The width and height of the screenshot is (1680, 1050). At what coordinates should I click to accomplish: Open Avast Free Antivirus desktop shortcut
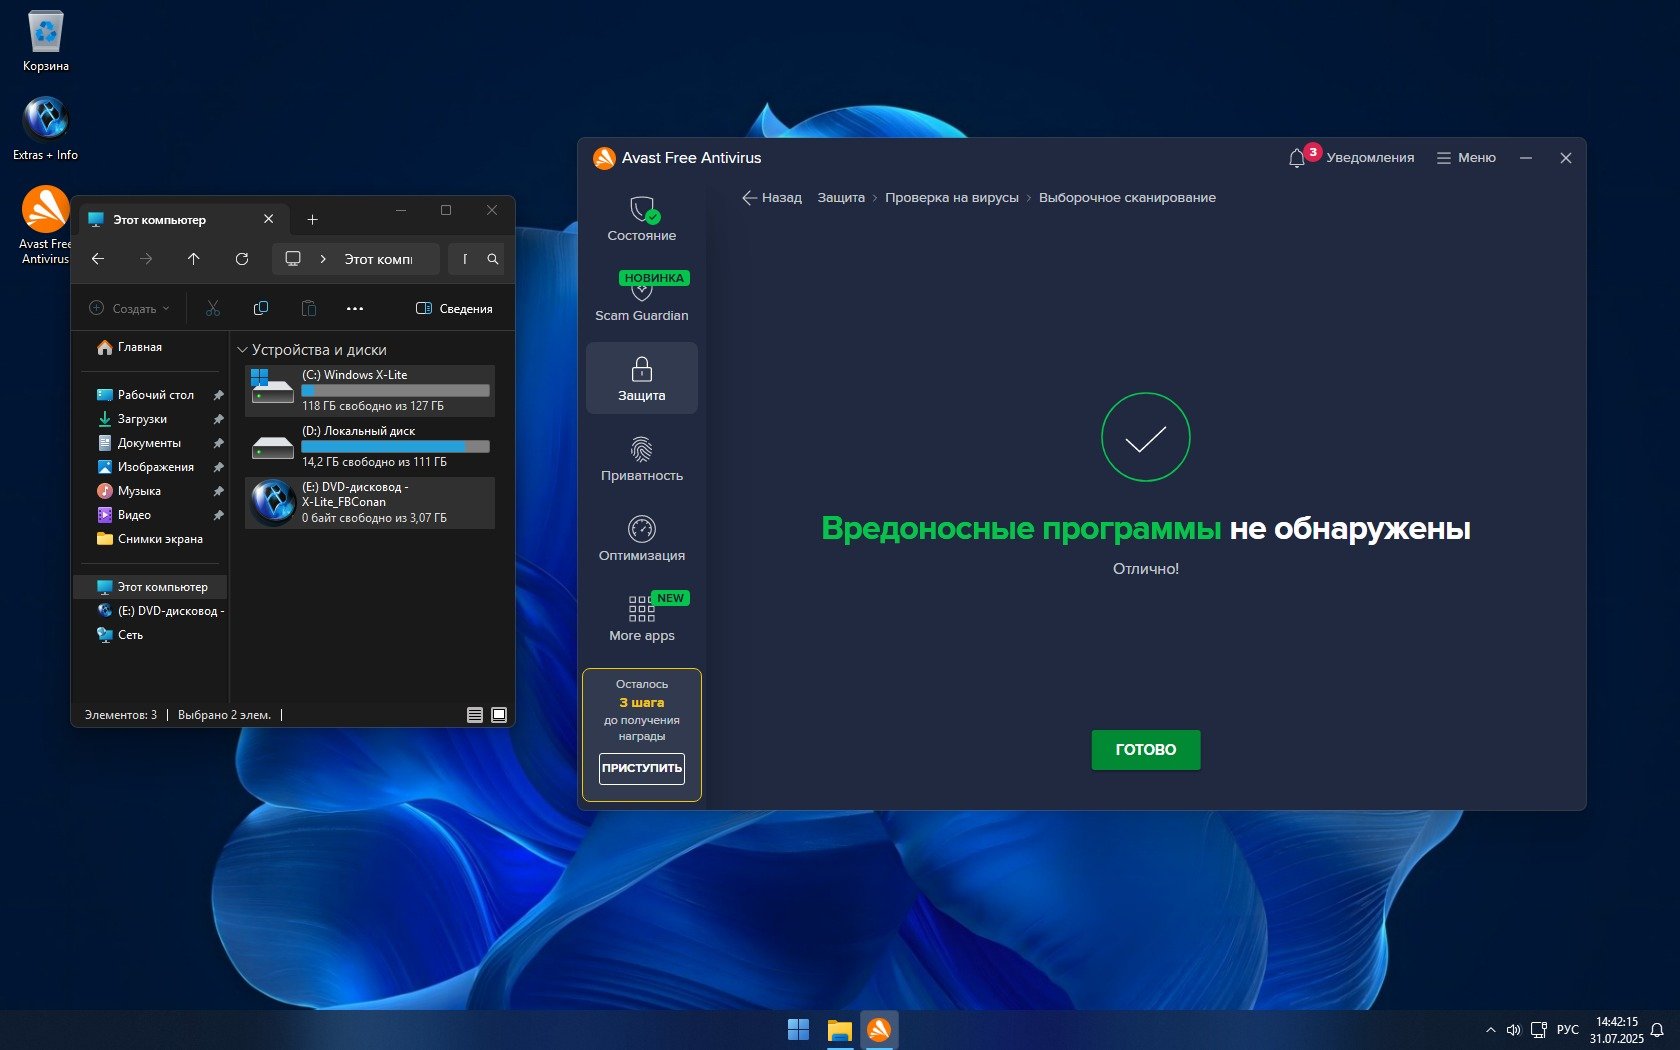tap(46, 225)
